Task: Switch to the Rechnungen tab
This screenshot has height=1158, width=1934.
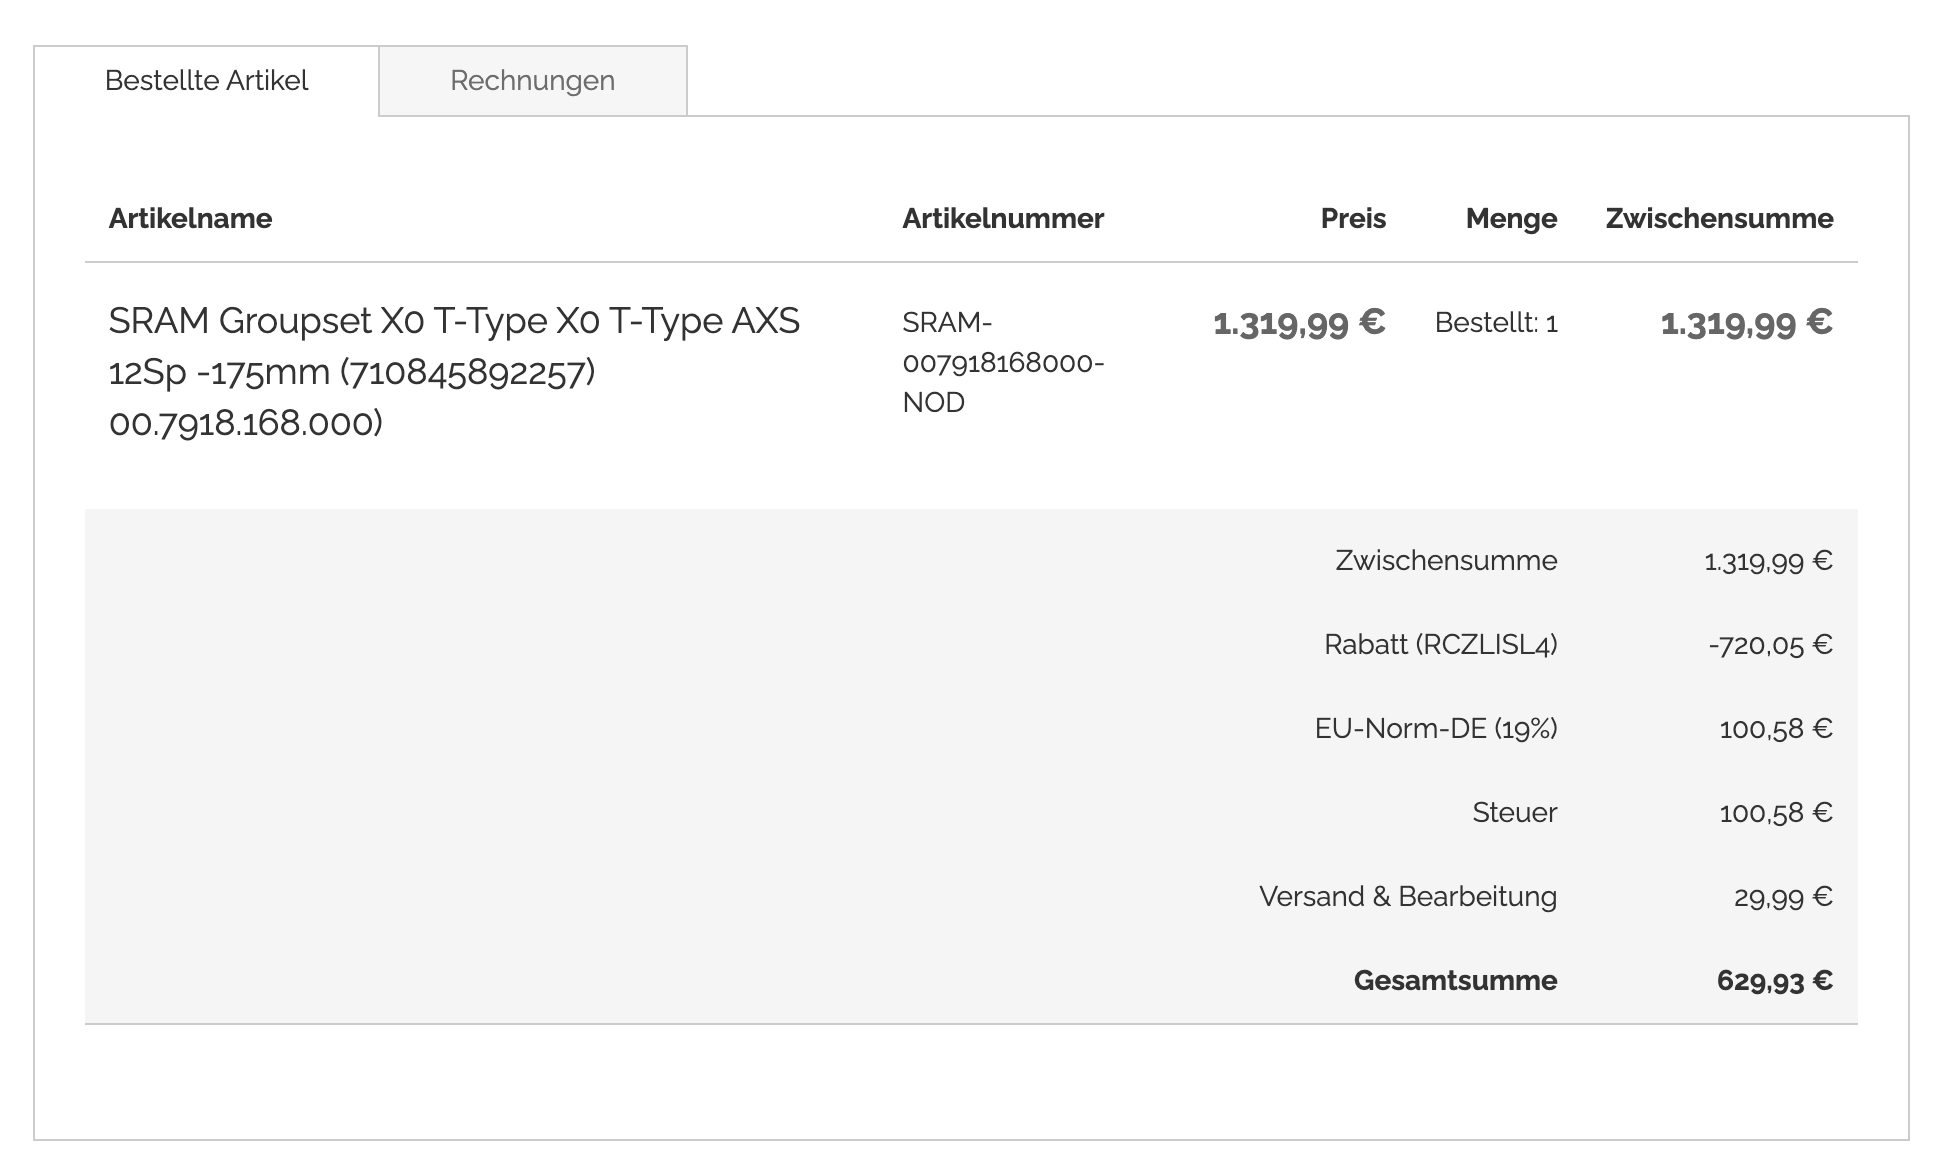Action: 532,81
